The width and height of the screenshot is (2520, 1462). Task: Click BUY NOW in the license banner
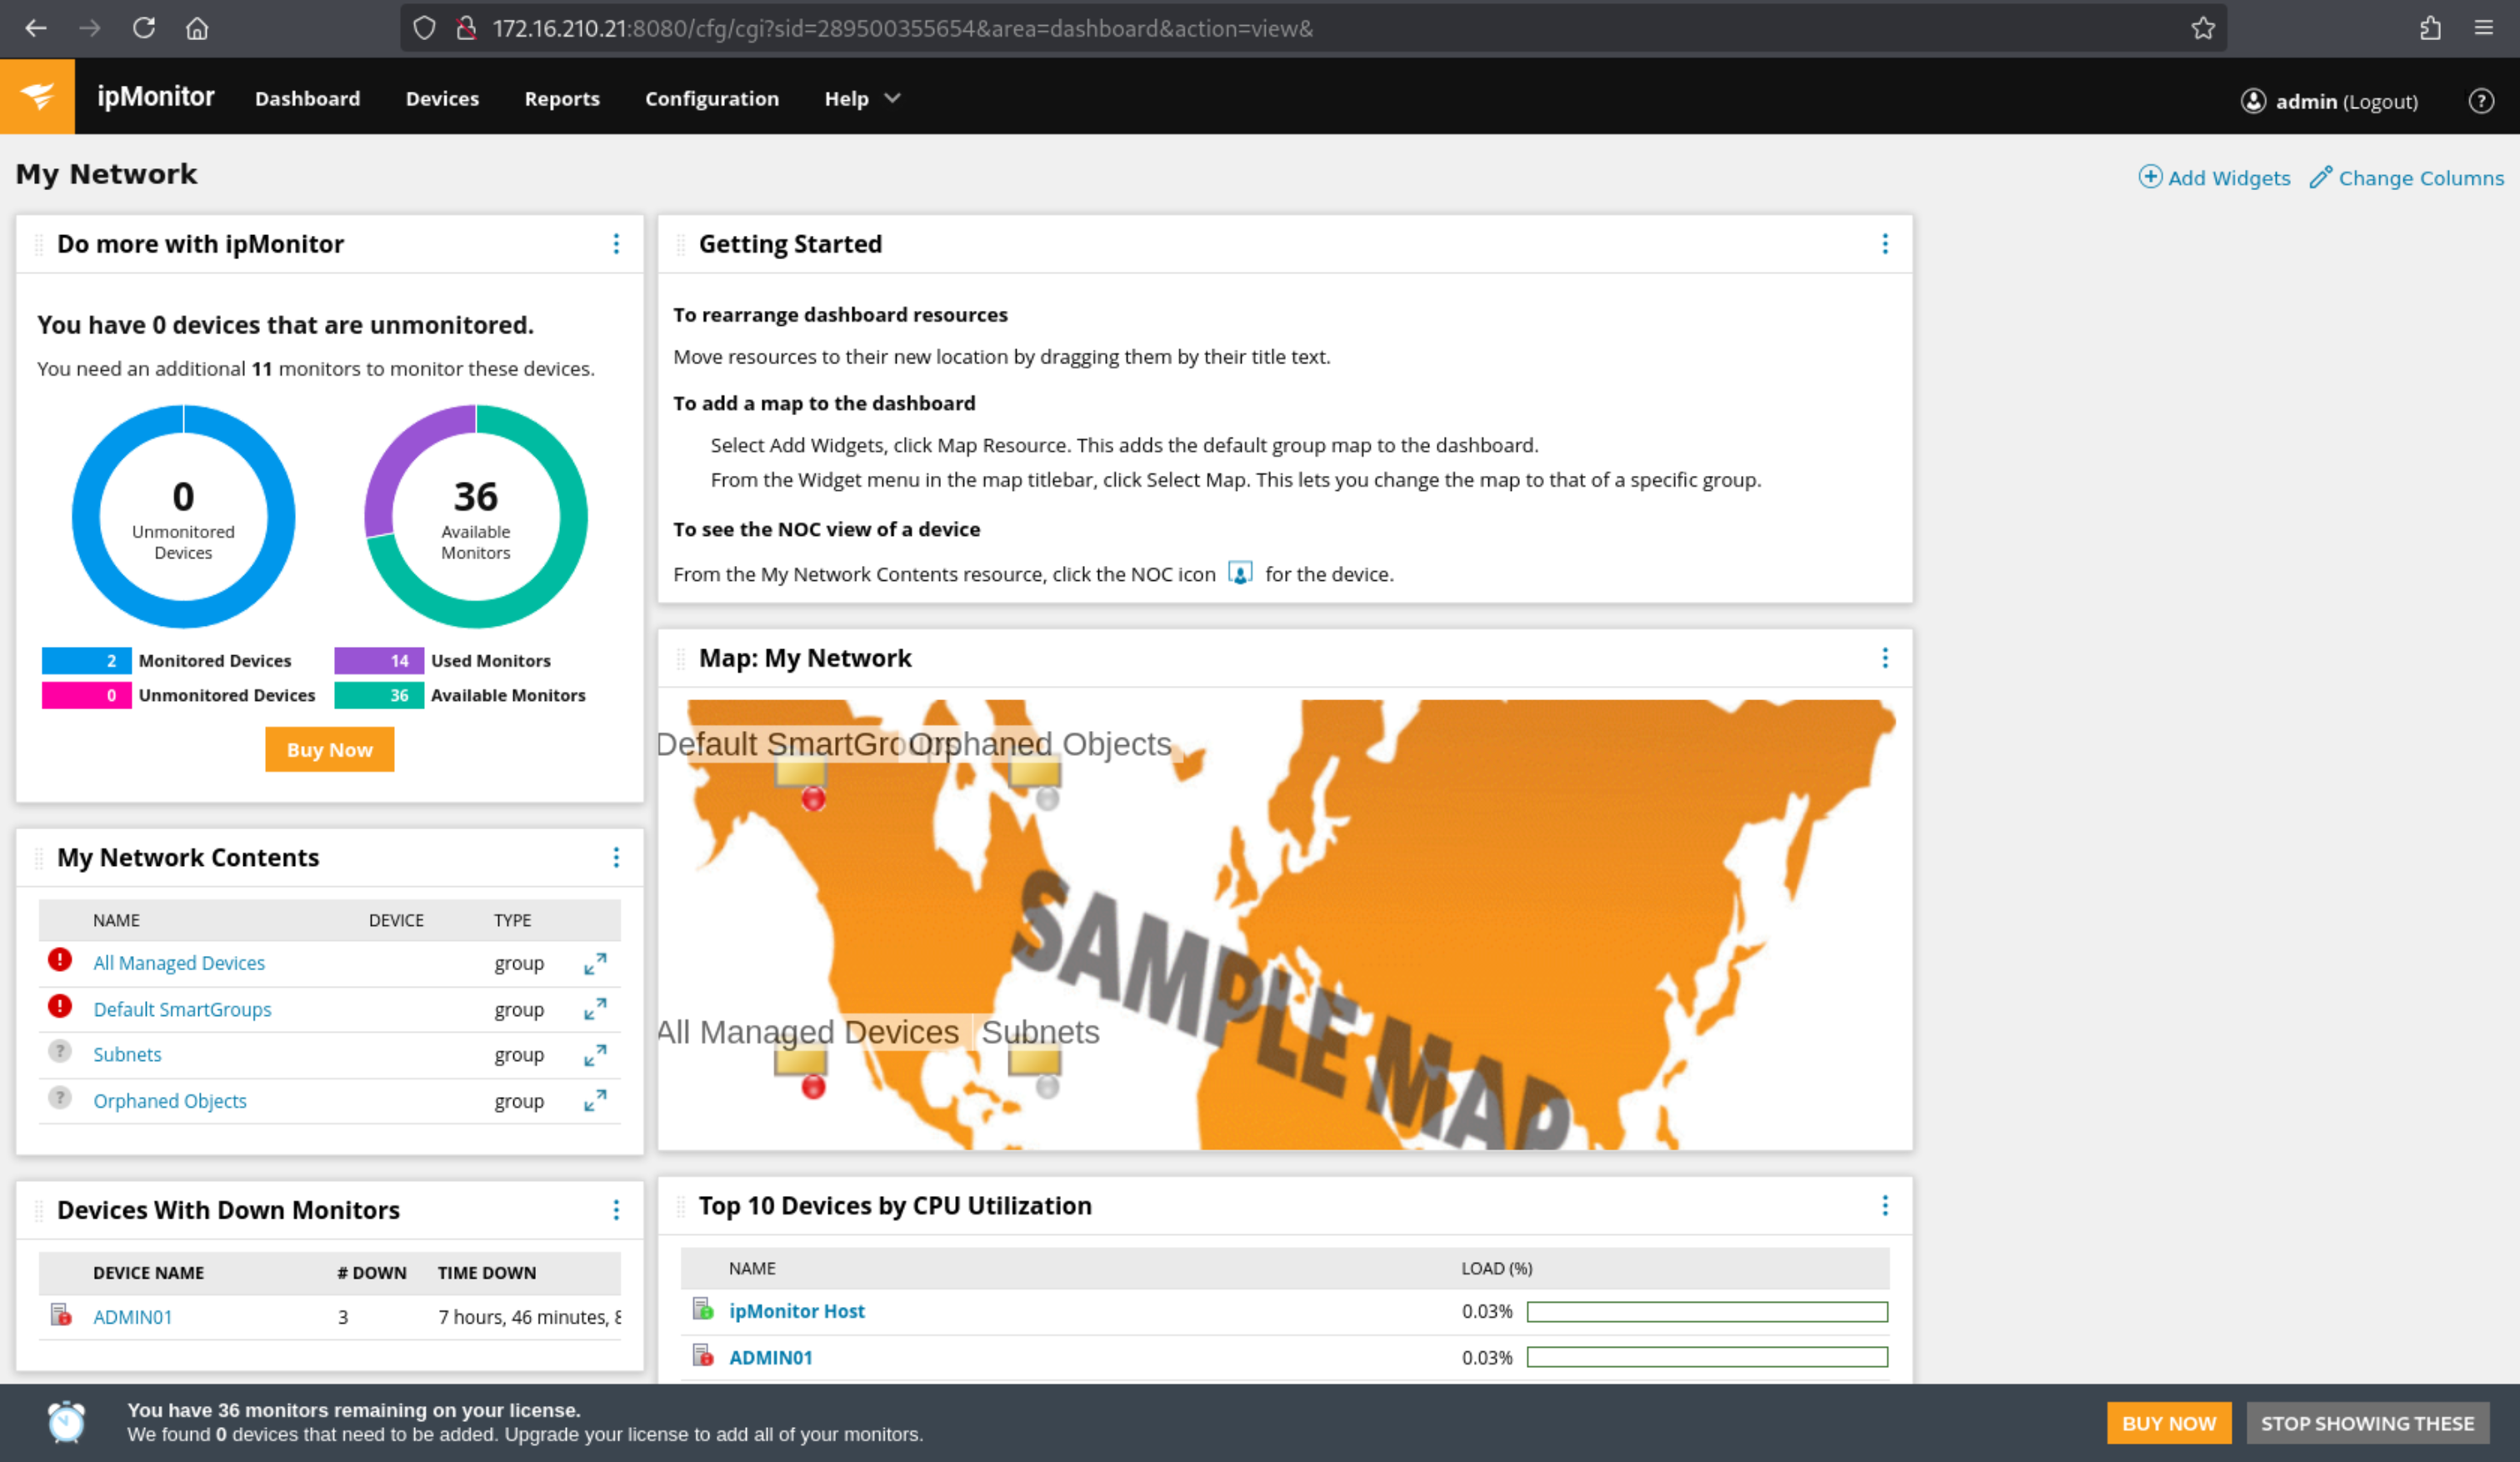click(2169, 1423)
